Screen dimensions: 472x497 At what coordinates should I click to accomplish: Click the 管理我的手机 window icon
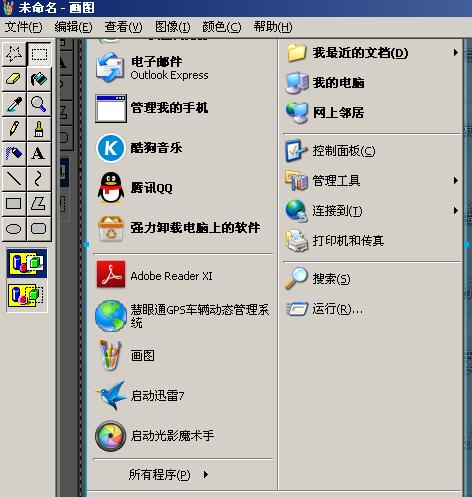(111, 108)
